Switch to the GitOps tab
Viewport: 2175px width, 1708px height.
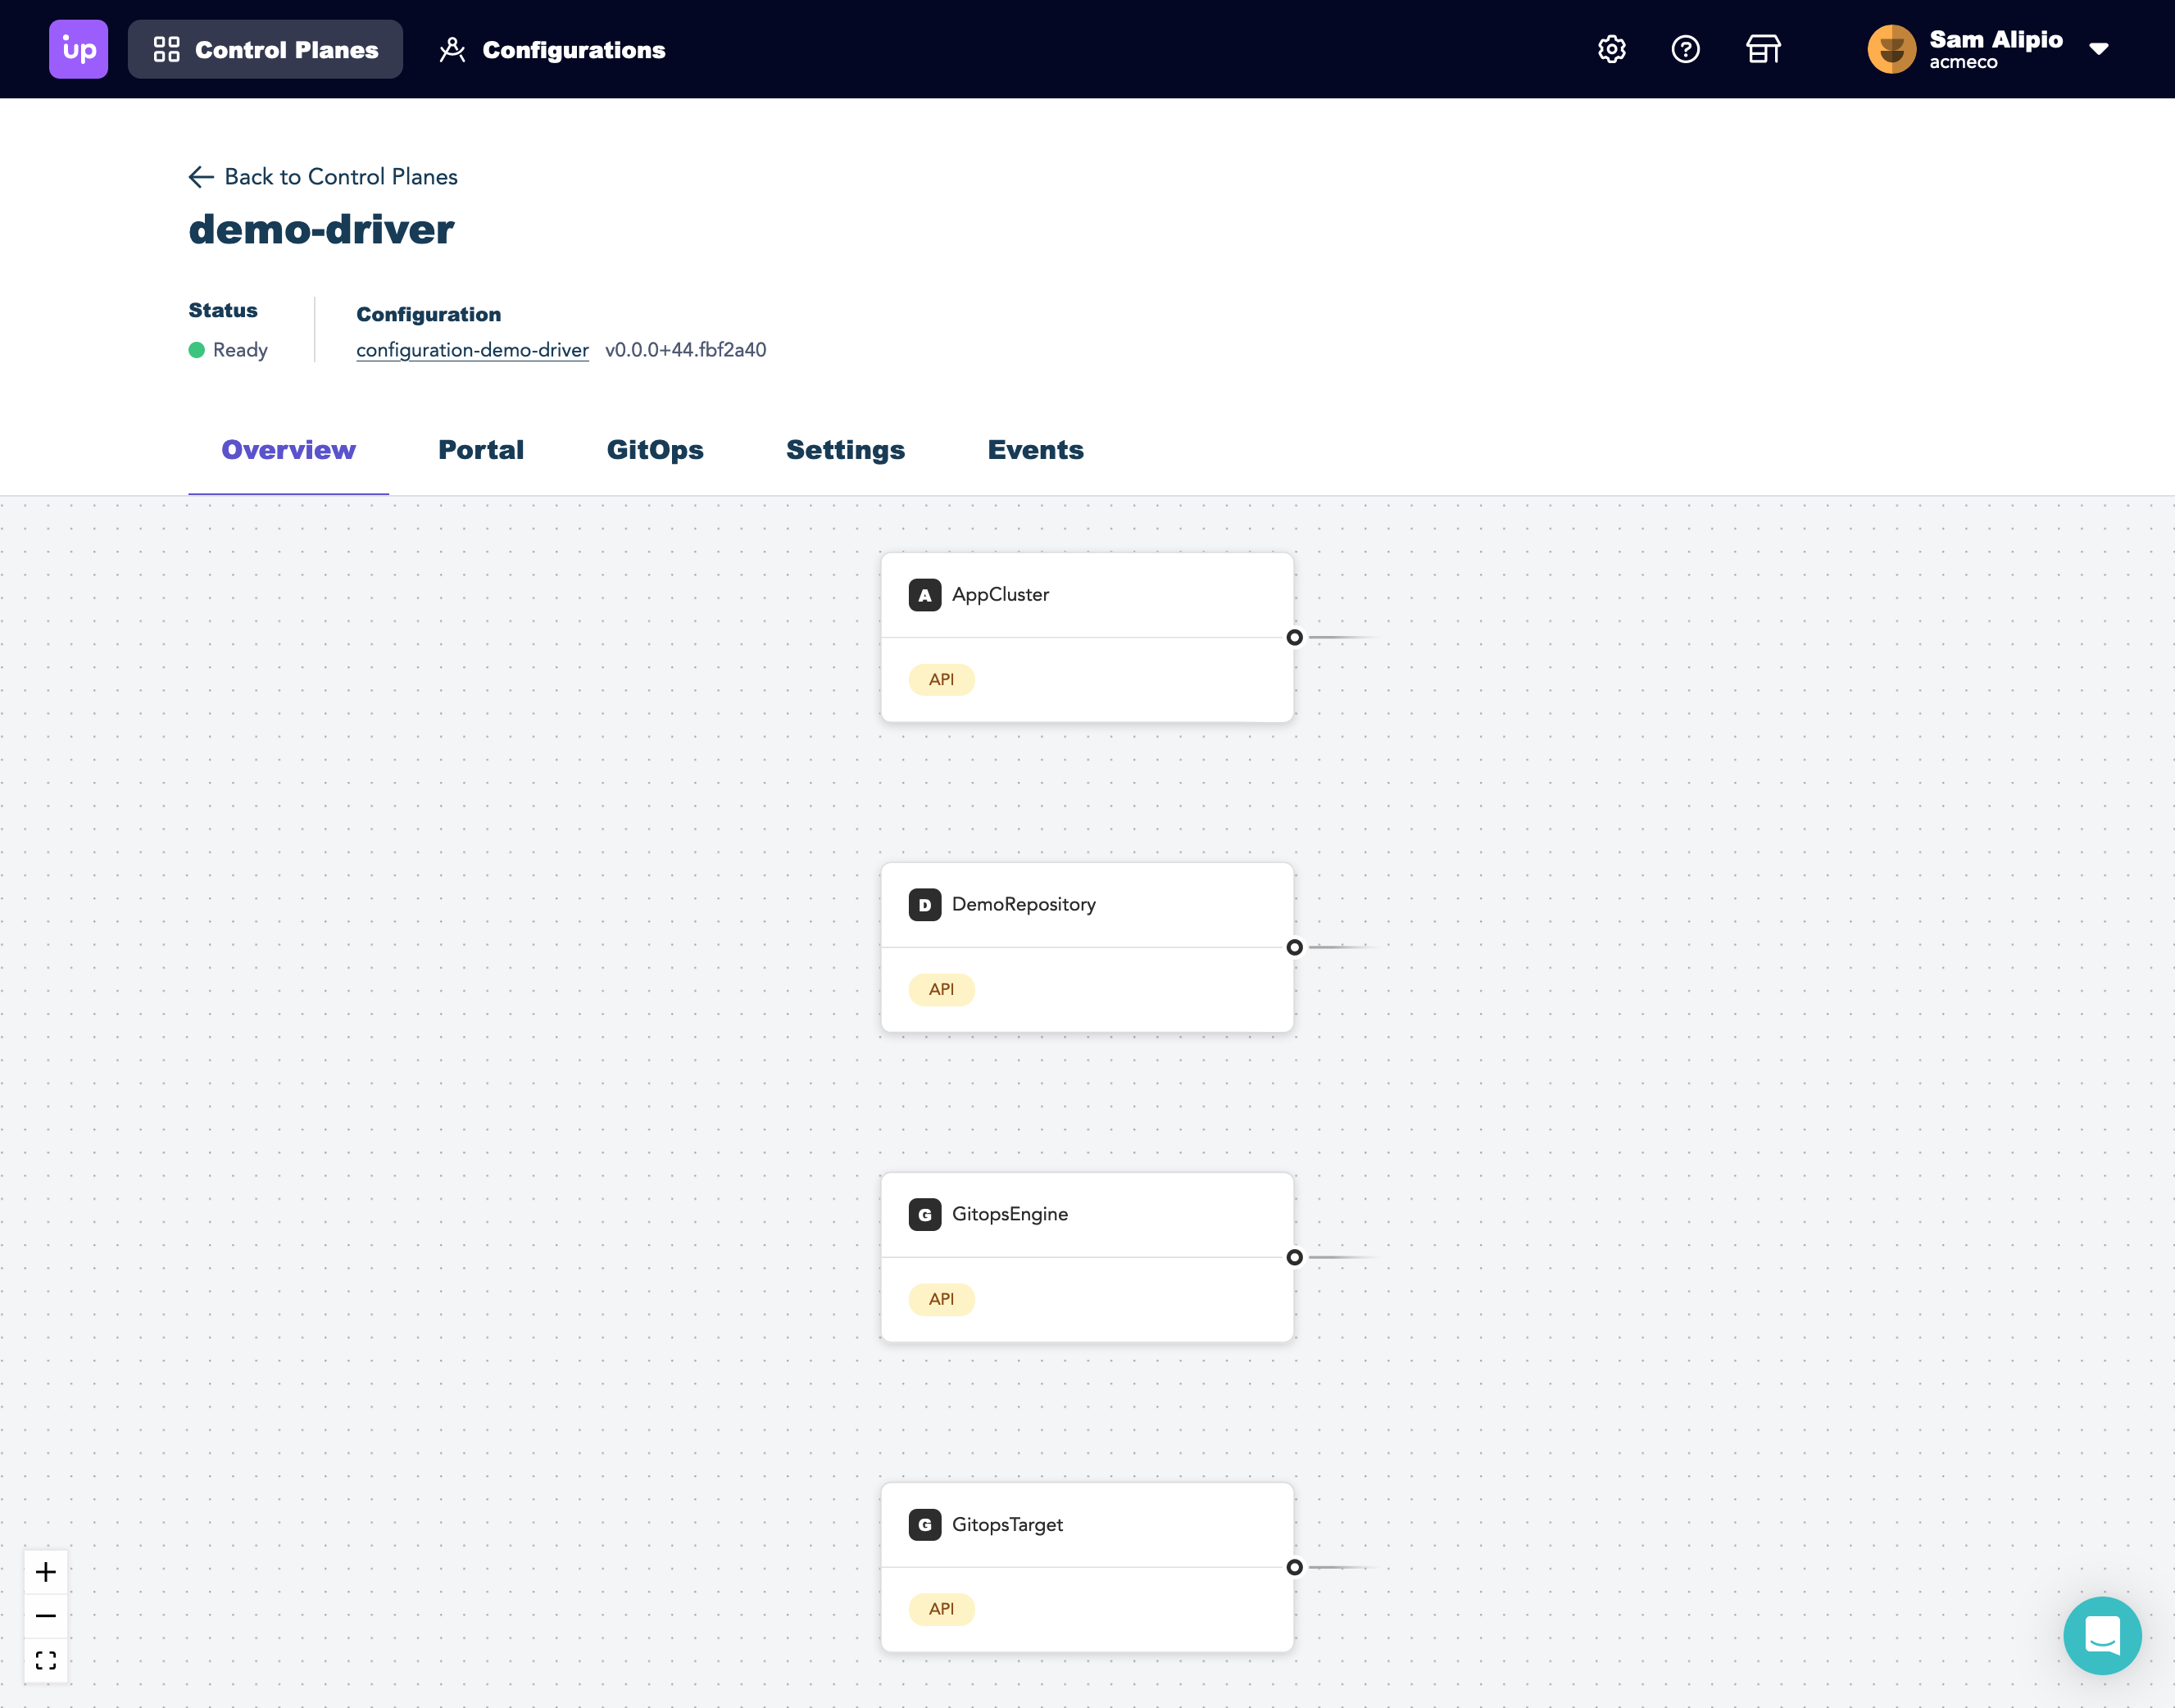(x=655, y=450)
